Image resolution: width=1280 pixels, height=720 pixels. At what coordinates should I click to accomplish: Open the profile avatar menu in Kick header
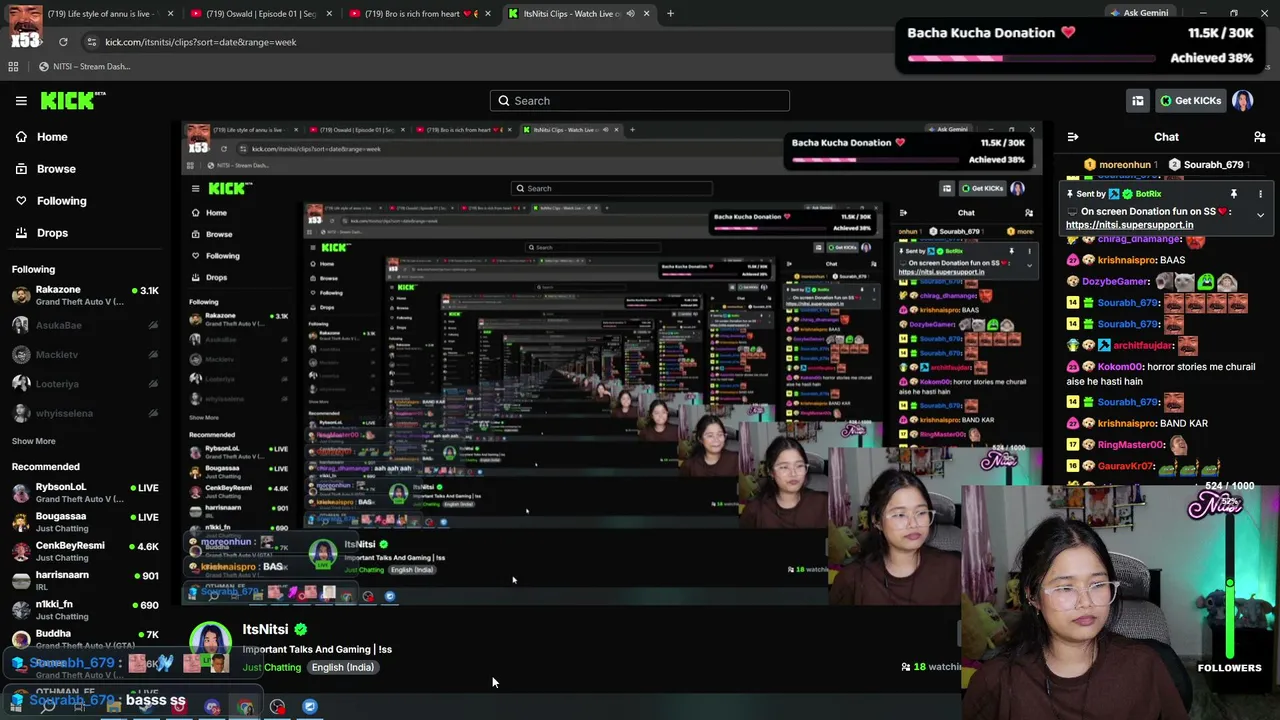(1243, 100)
